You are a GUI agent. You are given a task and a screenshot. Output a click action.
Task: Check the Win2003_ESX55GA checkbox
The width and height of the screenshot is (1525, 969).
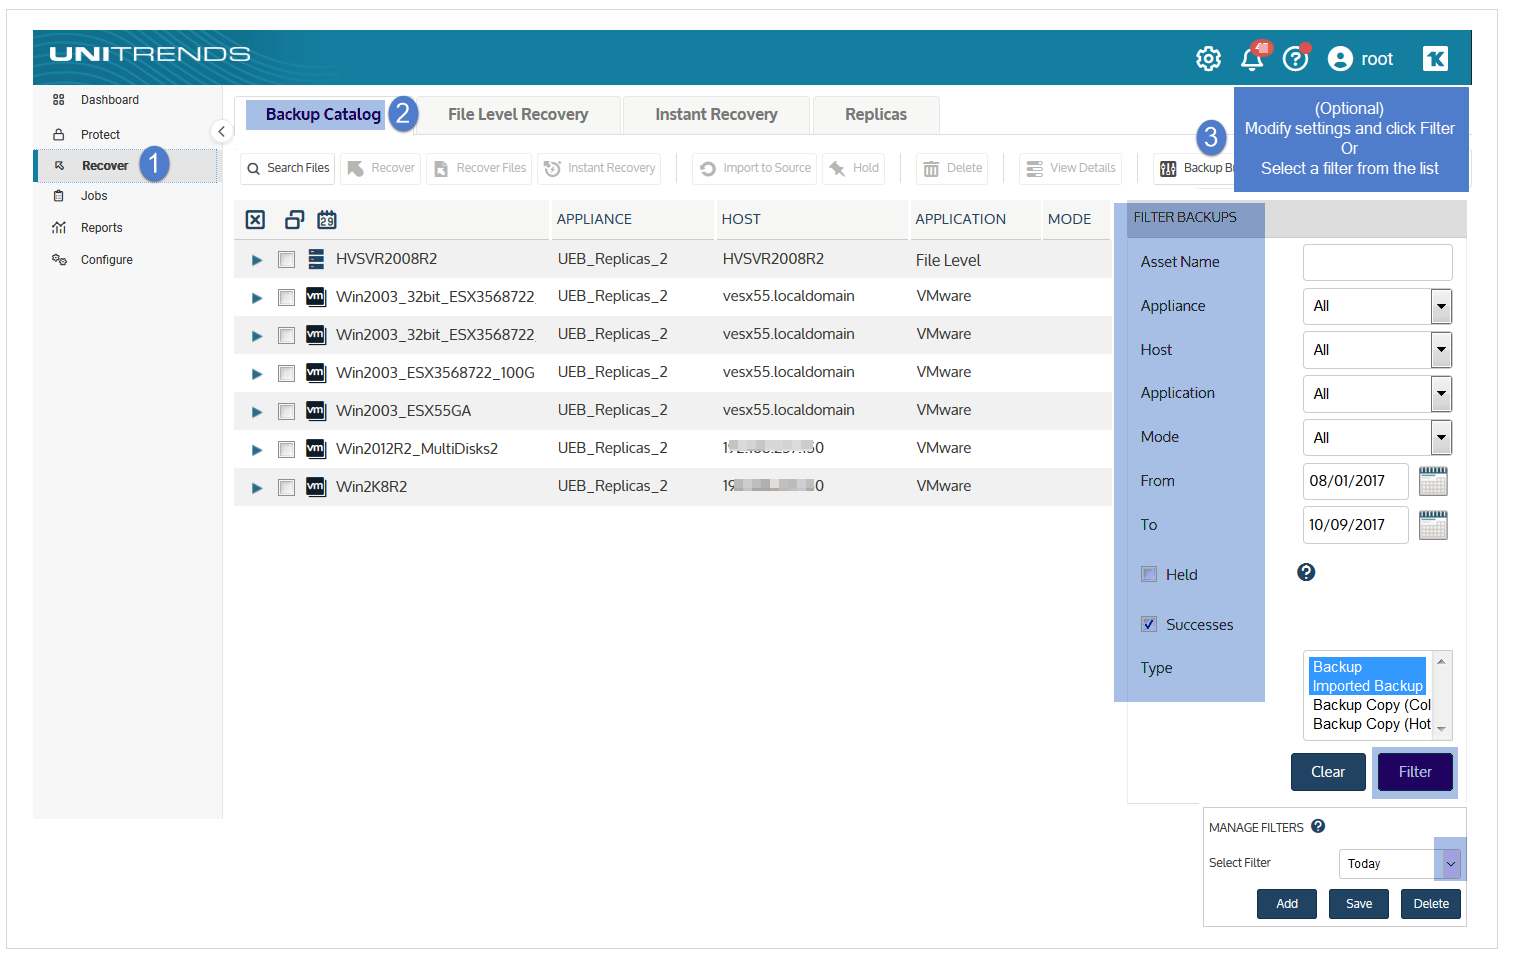(286, 412)
